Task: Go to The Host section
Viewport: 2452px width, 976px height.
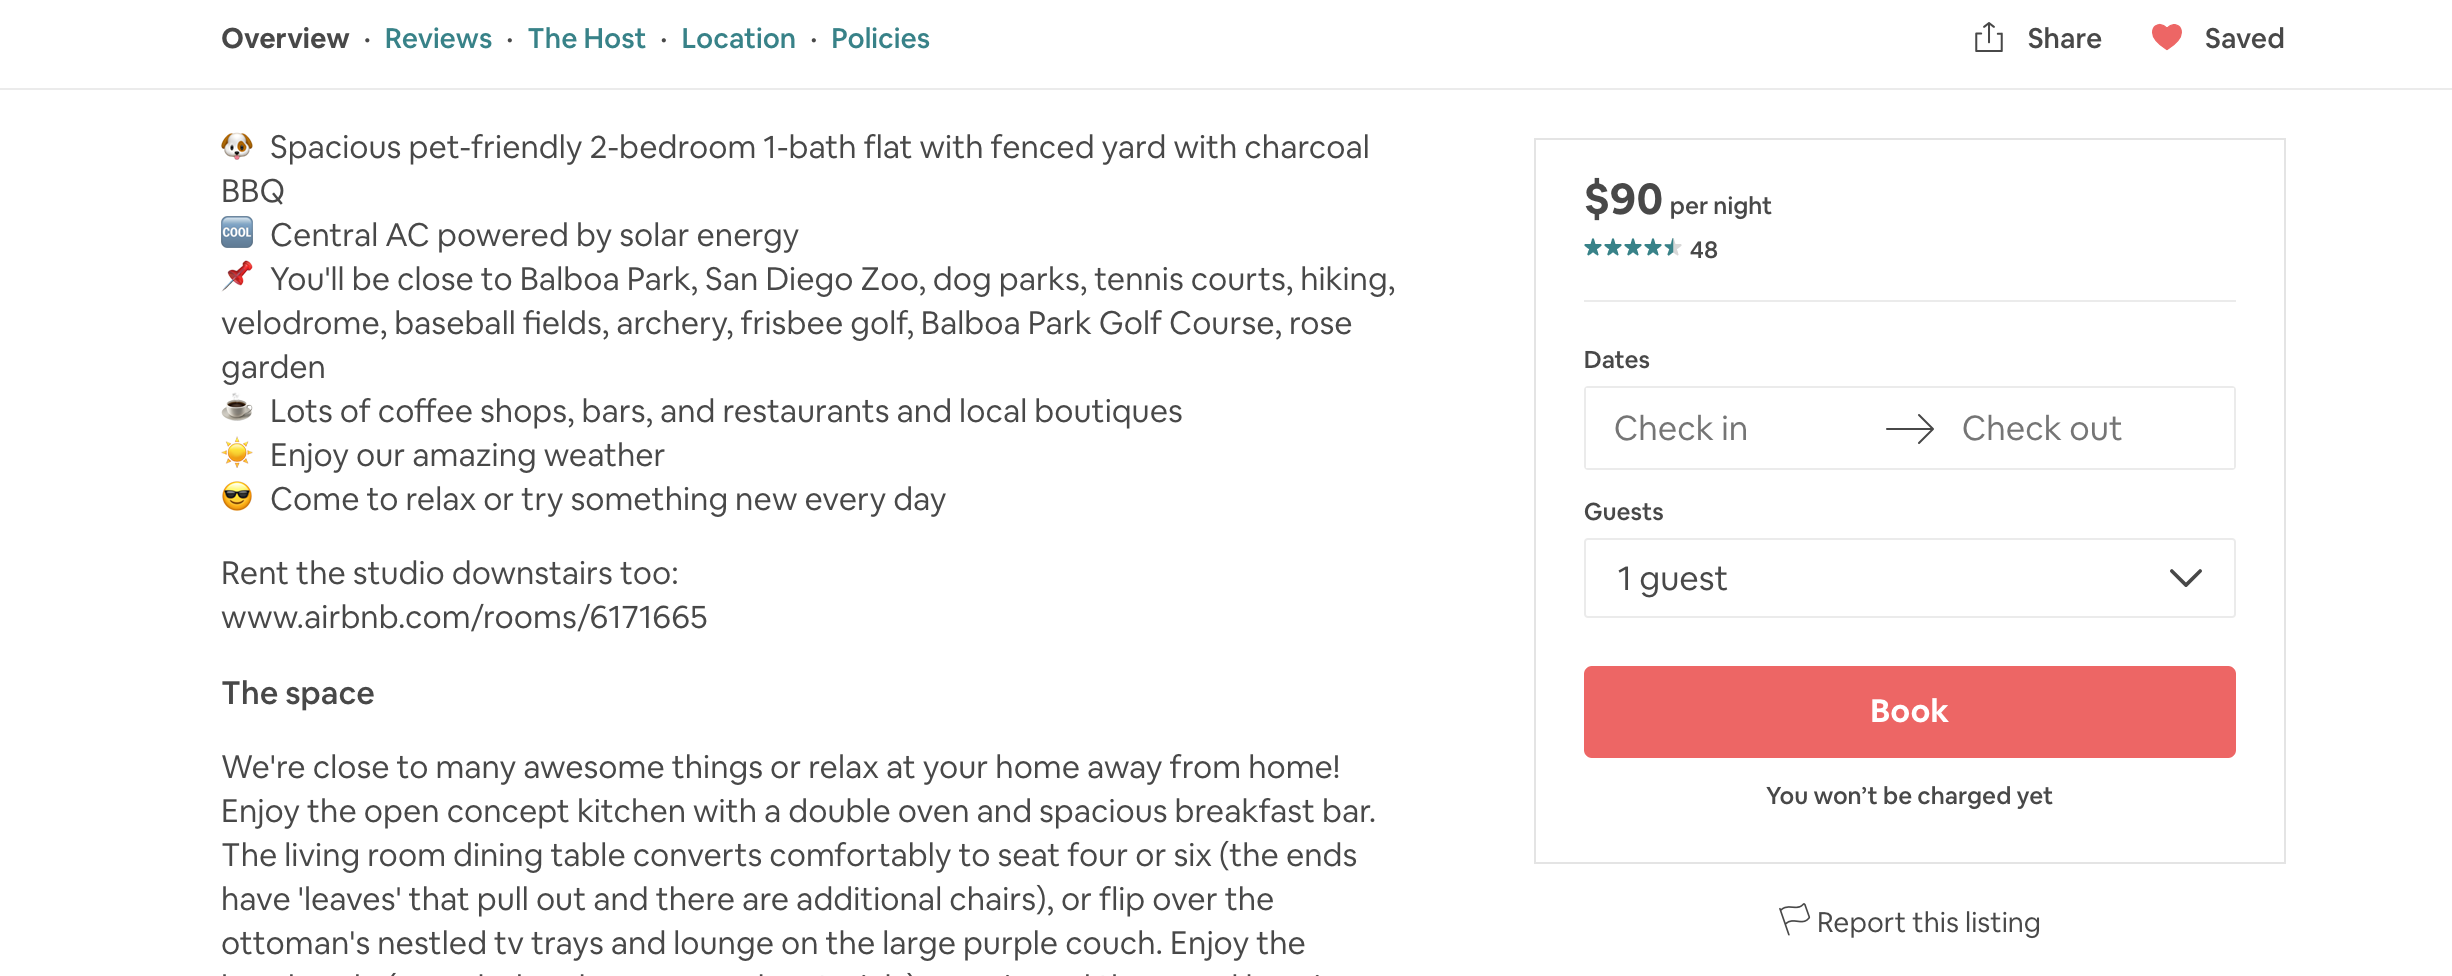Action: point(587,38)
